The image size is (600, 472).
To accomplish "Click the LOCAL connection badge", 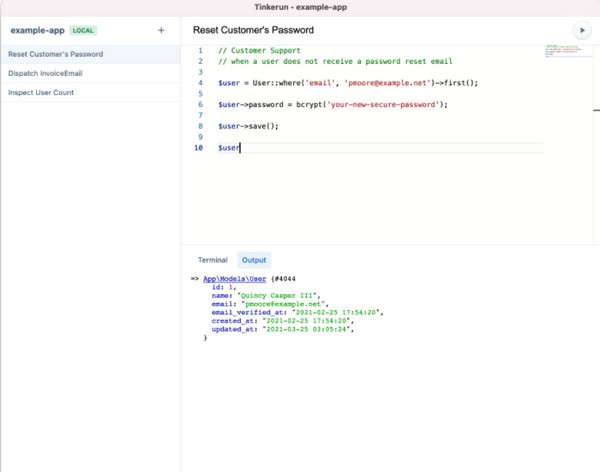I will (83, 31).
